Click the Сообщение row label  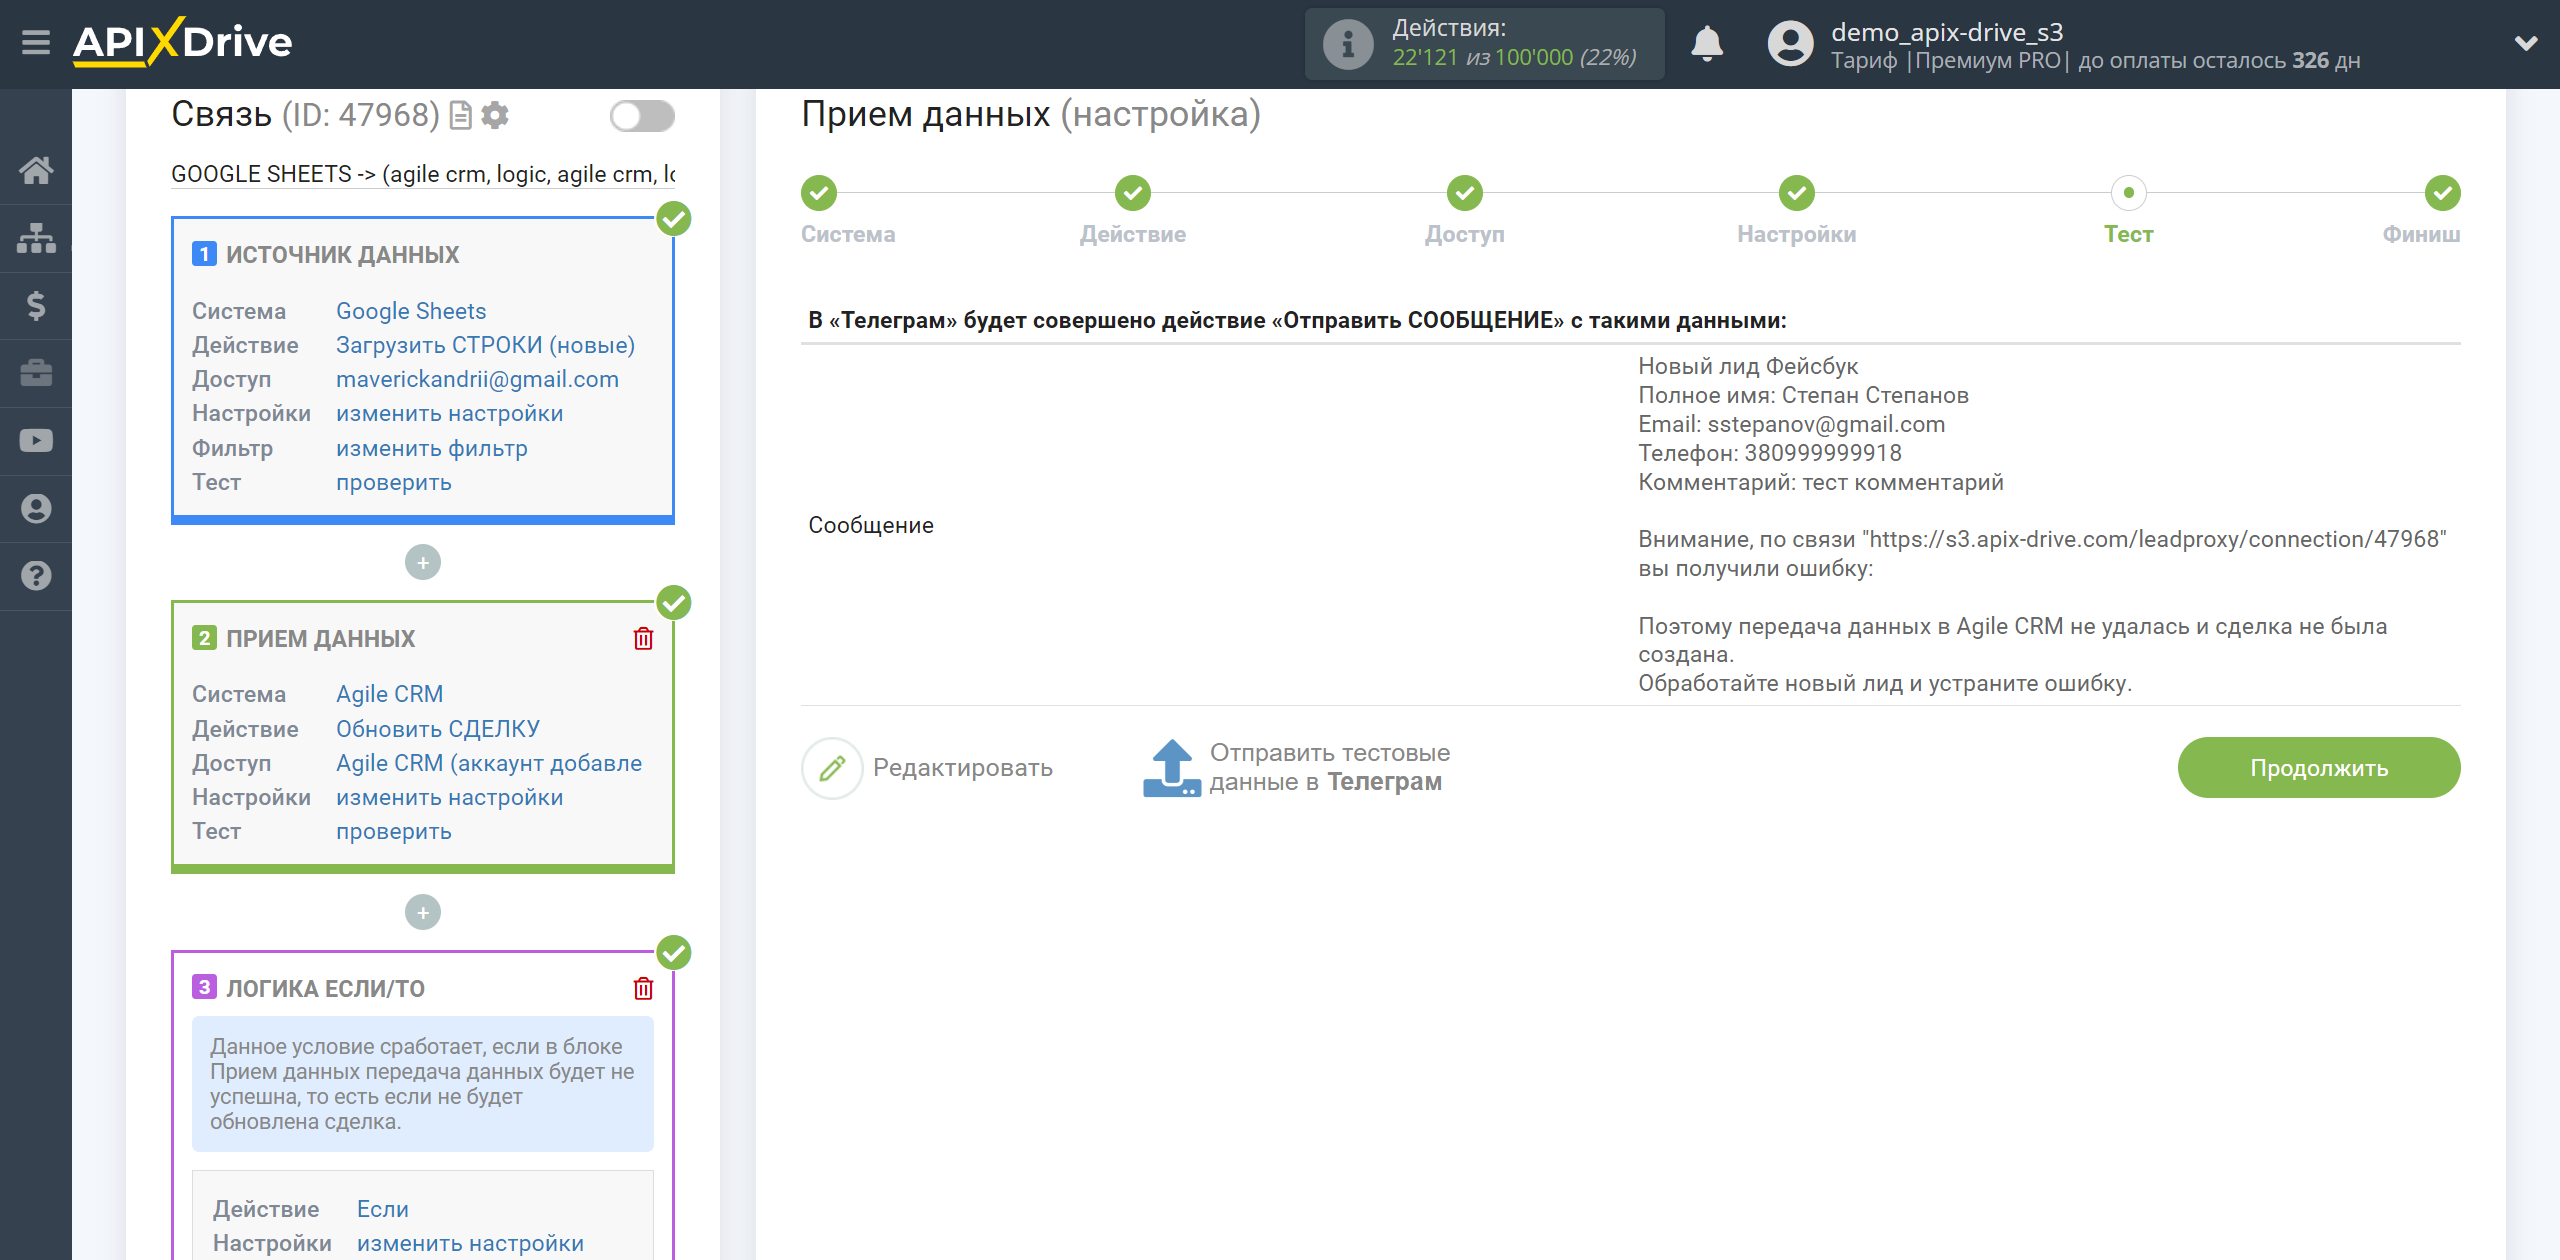click(x=871, y=525)
